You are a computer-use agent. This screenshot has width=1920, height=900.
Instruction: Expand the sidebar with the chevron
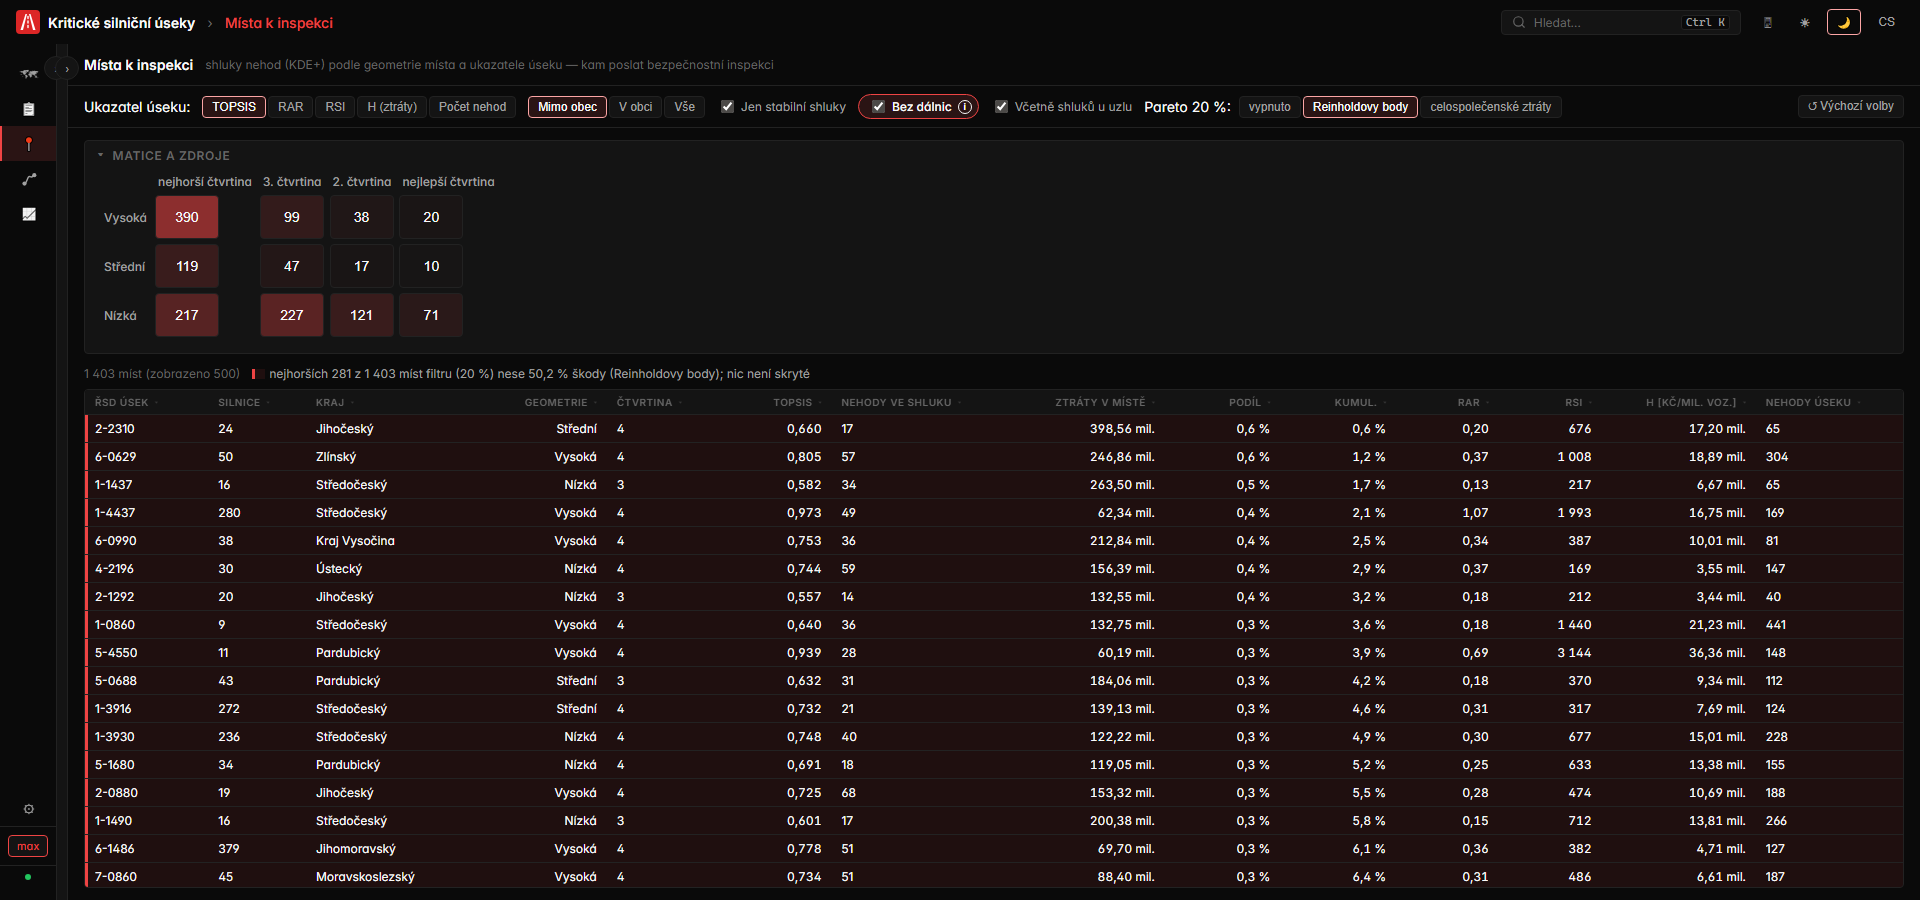coord(67,69)
